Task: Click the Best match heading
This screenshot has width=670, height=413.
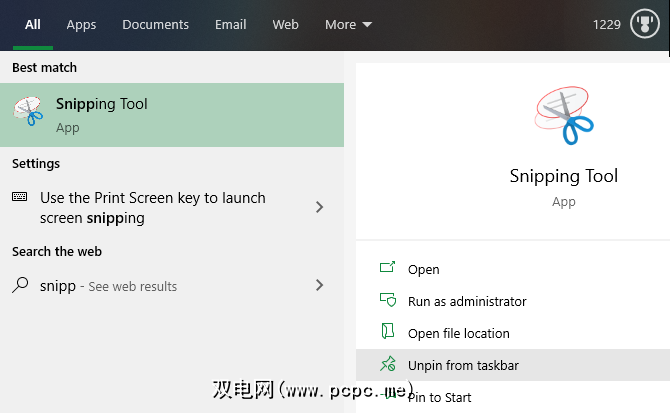Action: pyautogui.click(x=44, y=67)
